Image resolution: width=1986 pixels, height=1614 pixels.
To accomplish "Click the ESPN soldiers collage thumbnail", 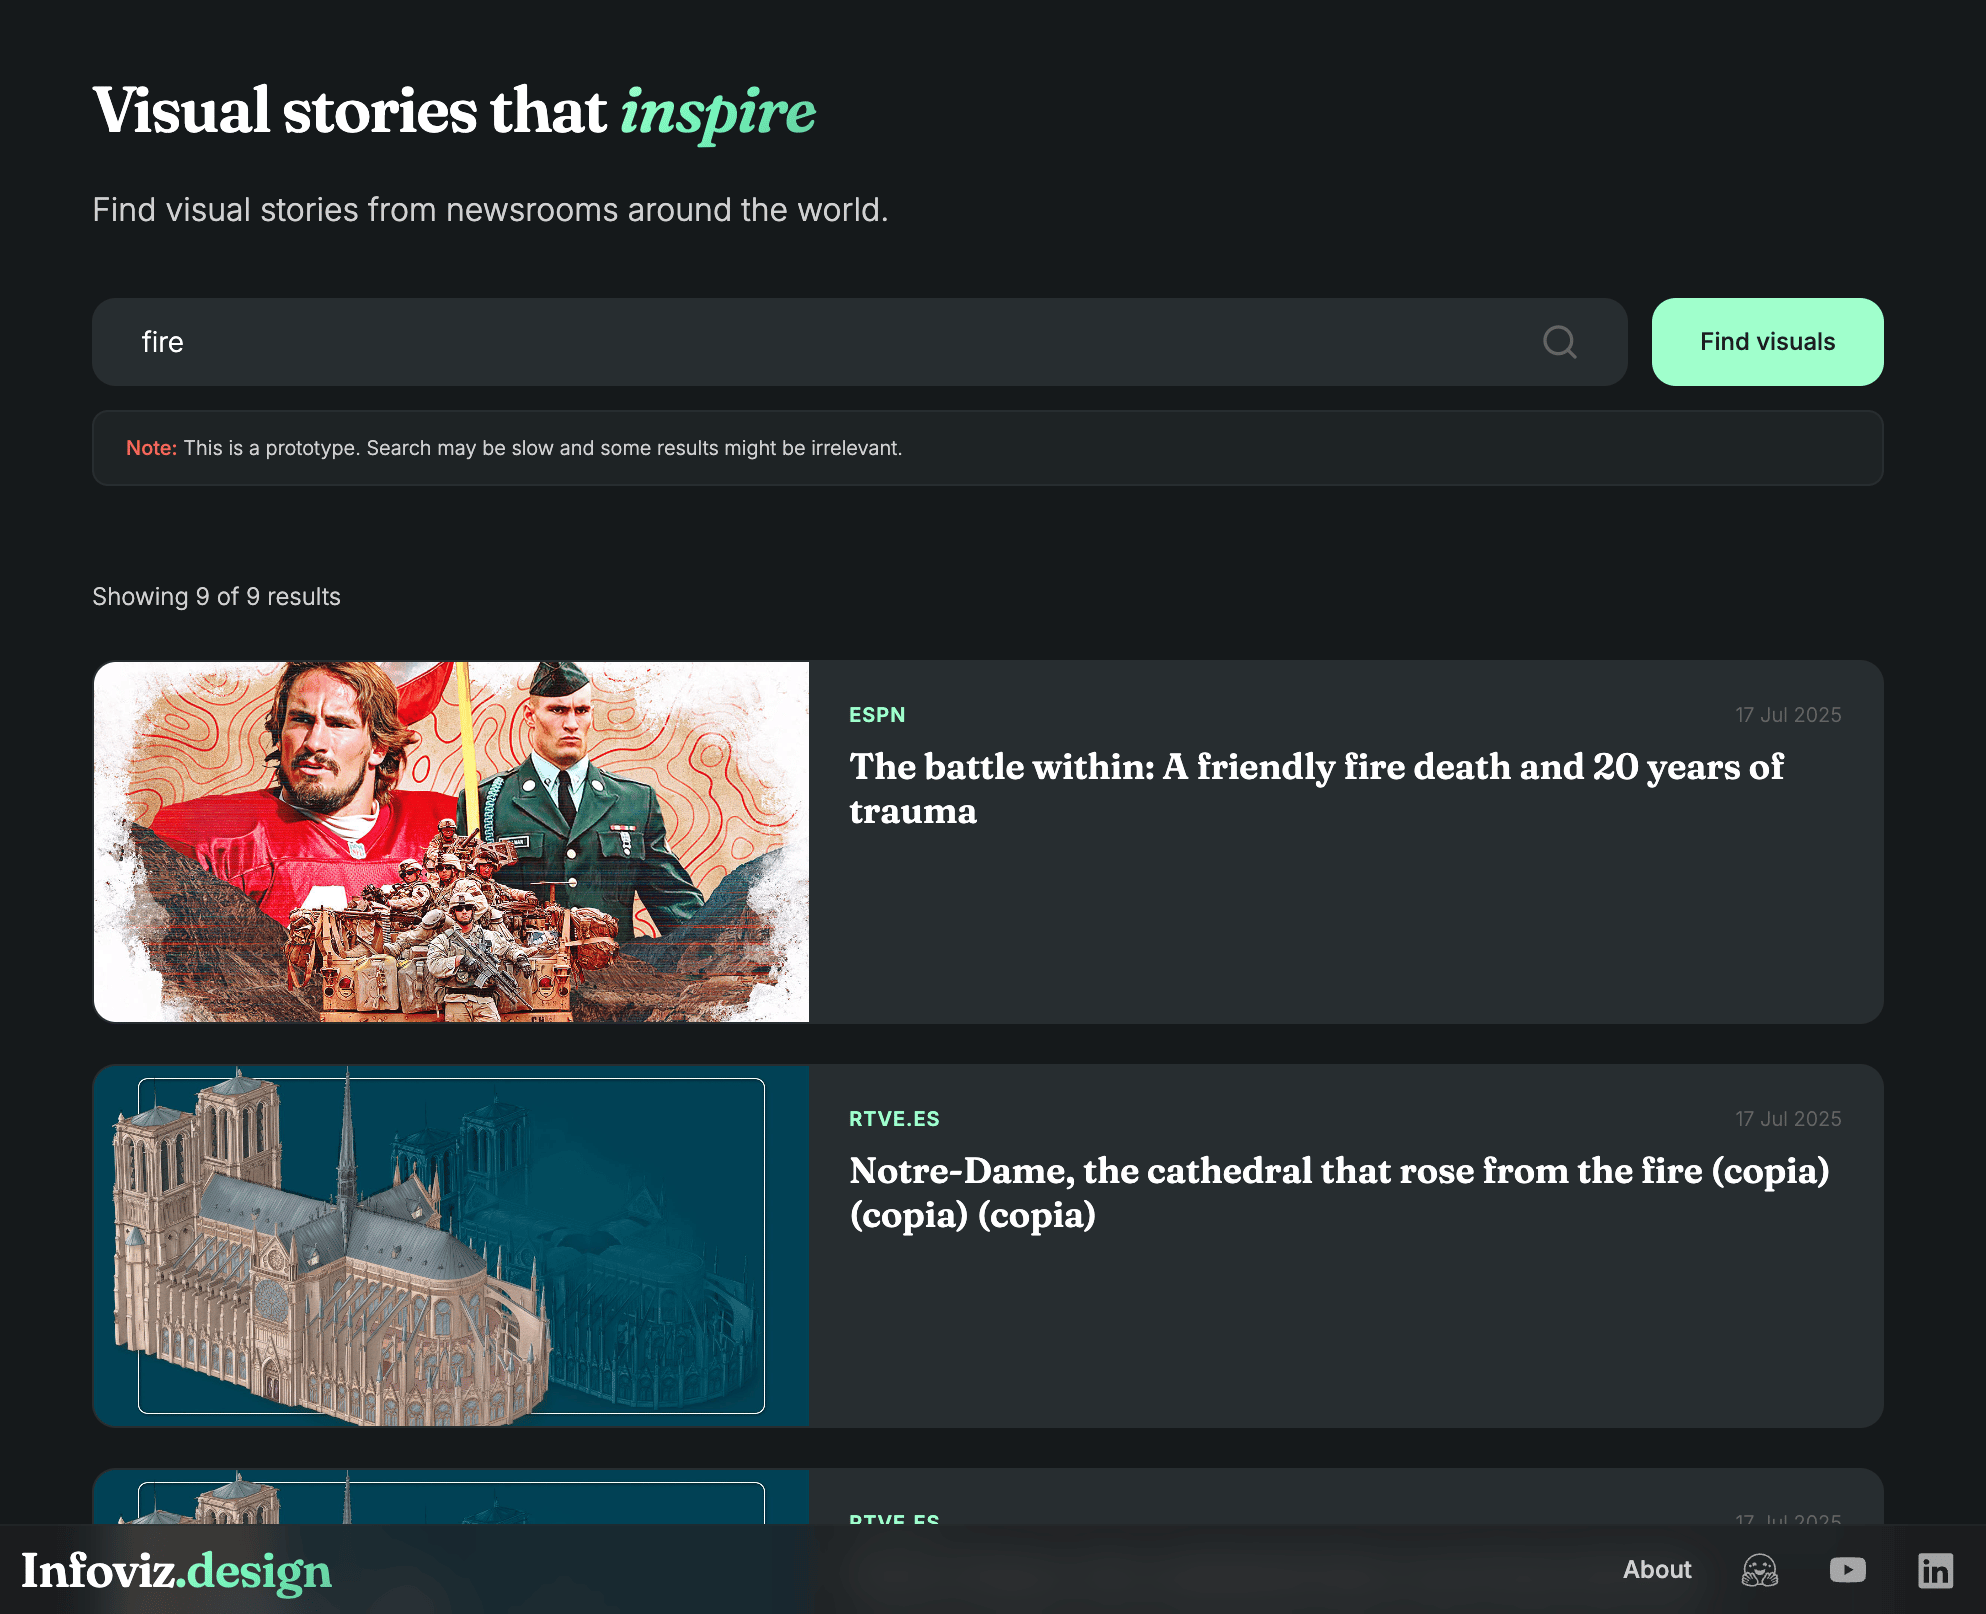I will pyautogui.click(x=451, y=840).
